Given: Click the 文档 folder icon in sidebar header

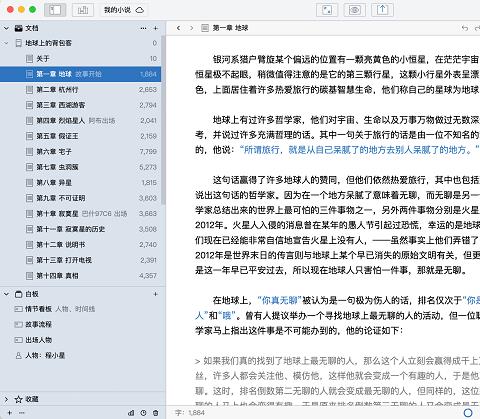Looking at the screenshot, I should click(18, 28).
